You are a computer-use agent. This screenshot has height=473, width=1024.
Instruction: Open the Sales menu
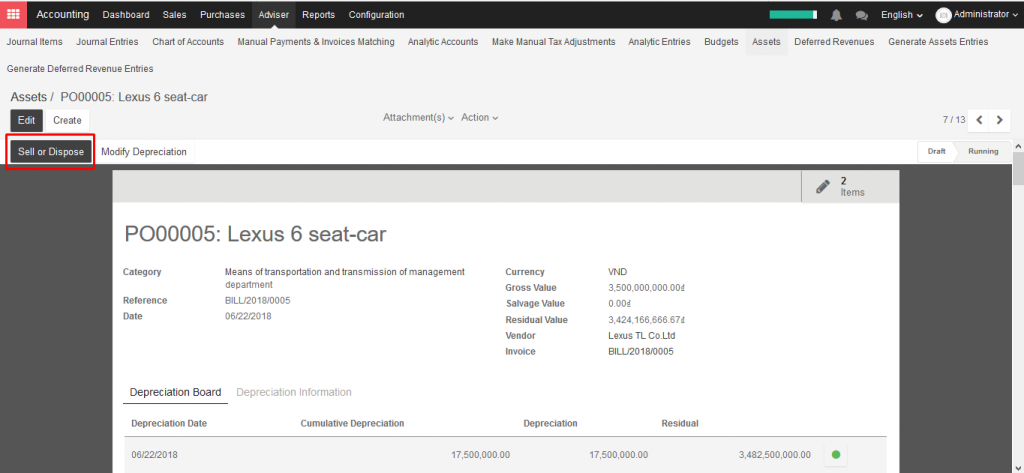[174, 14]
